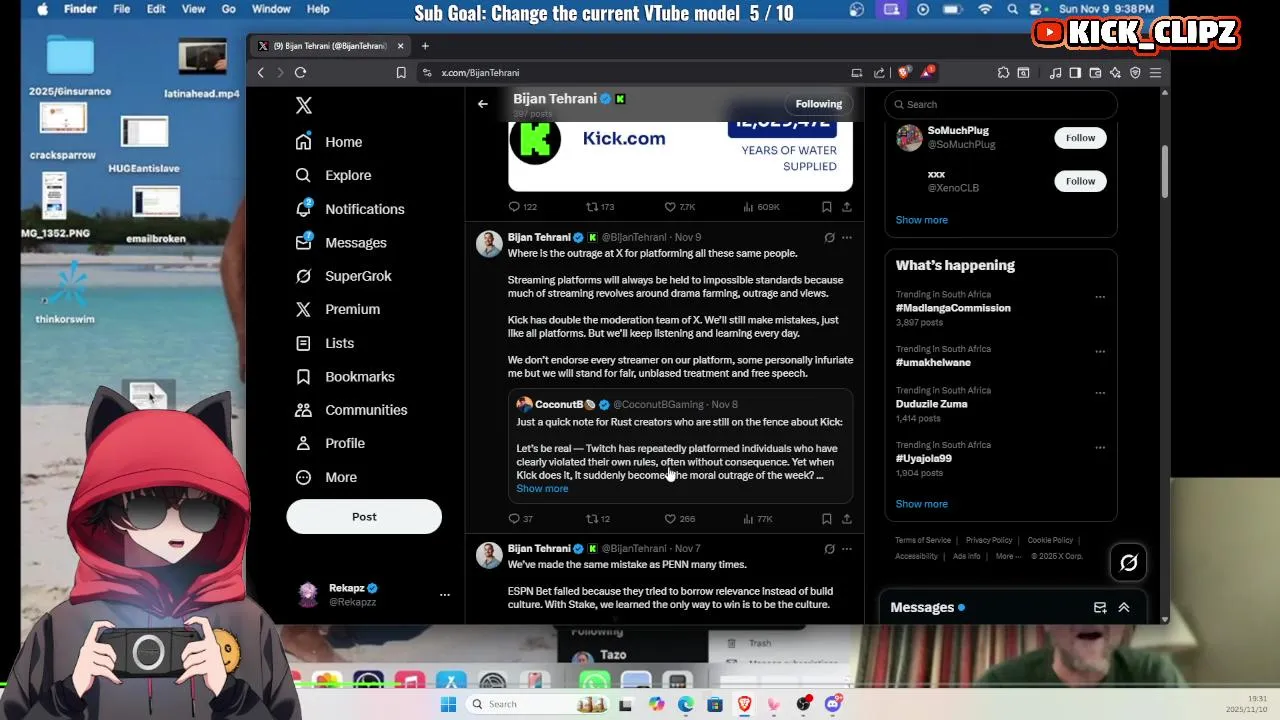Share the Nov 9 post

[847, 519]
